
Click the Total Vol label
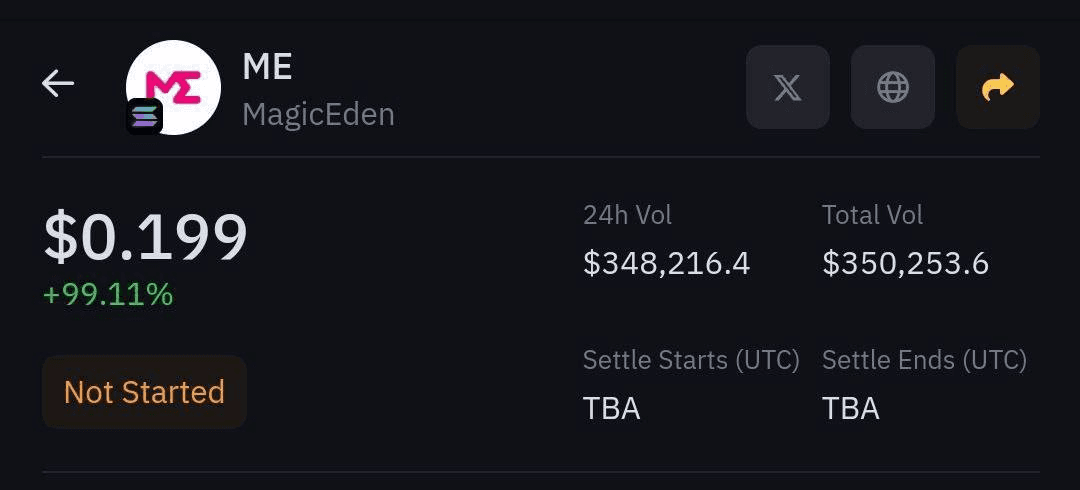point(872,215)
